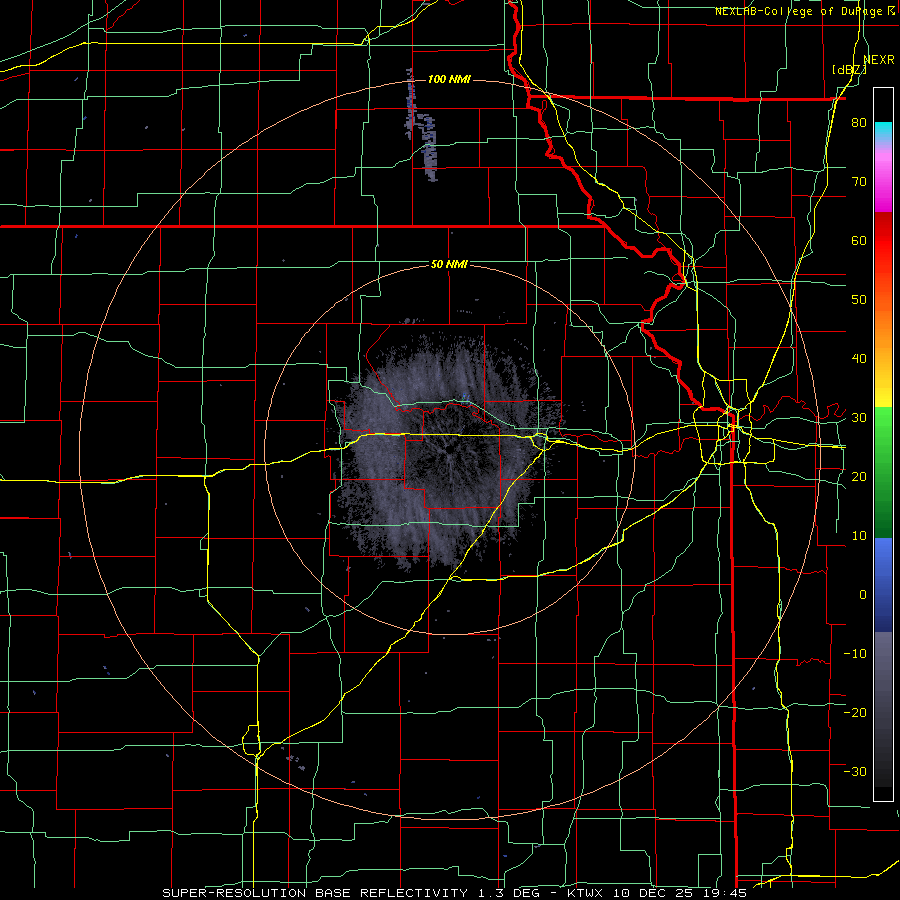This screenshot has width=900, height=900.
Task: Click the dBZ units label
Action: 849,70
